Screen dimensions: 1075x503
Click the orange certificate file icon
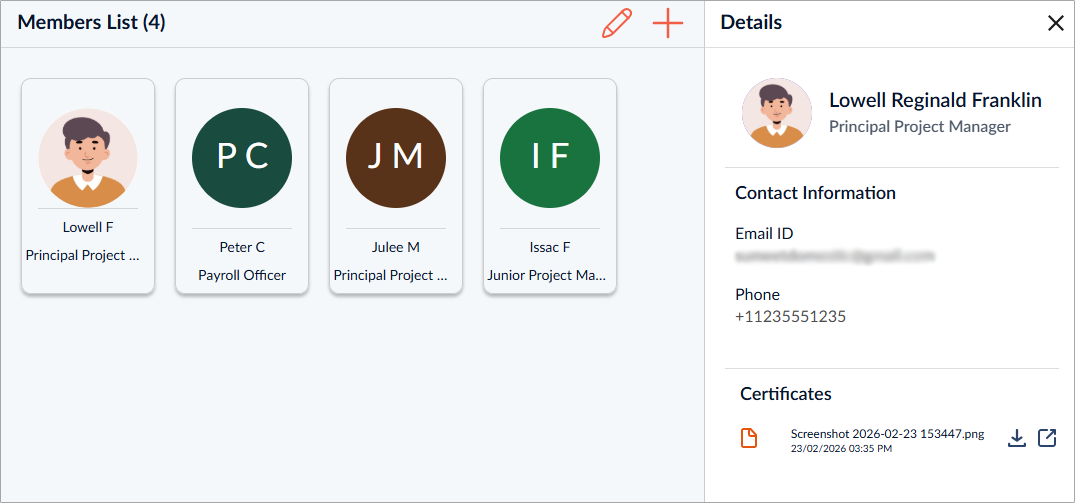749,438
